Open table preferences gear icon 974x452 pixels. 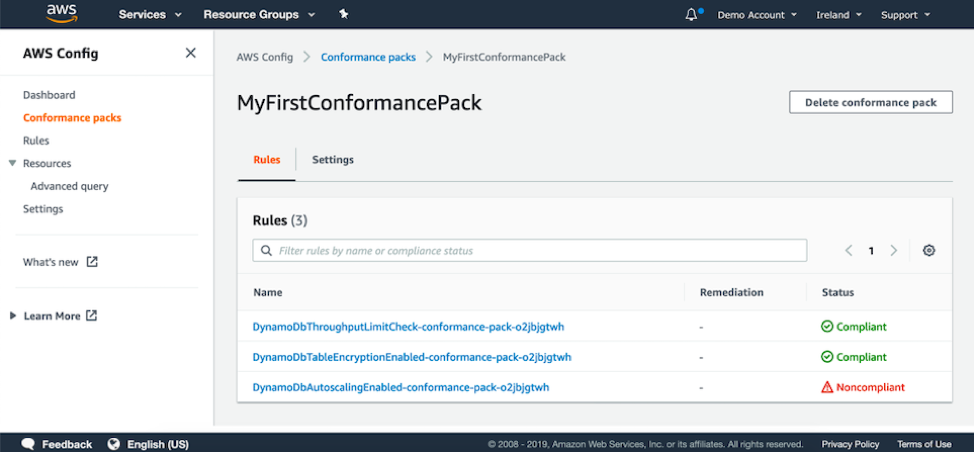click(929, 251)
